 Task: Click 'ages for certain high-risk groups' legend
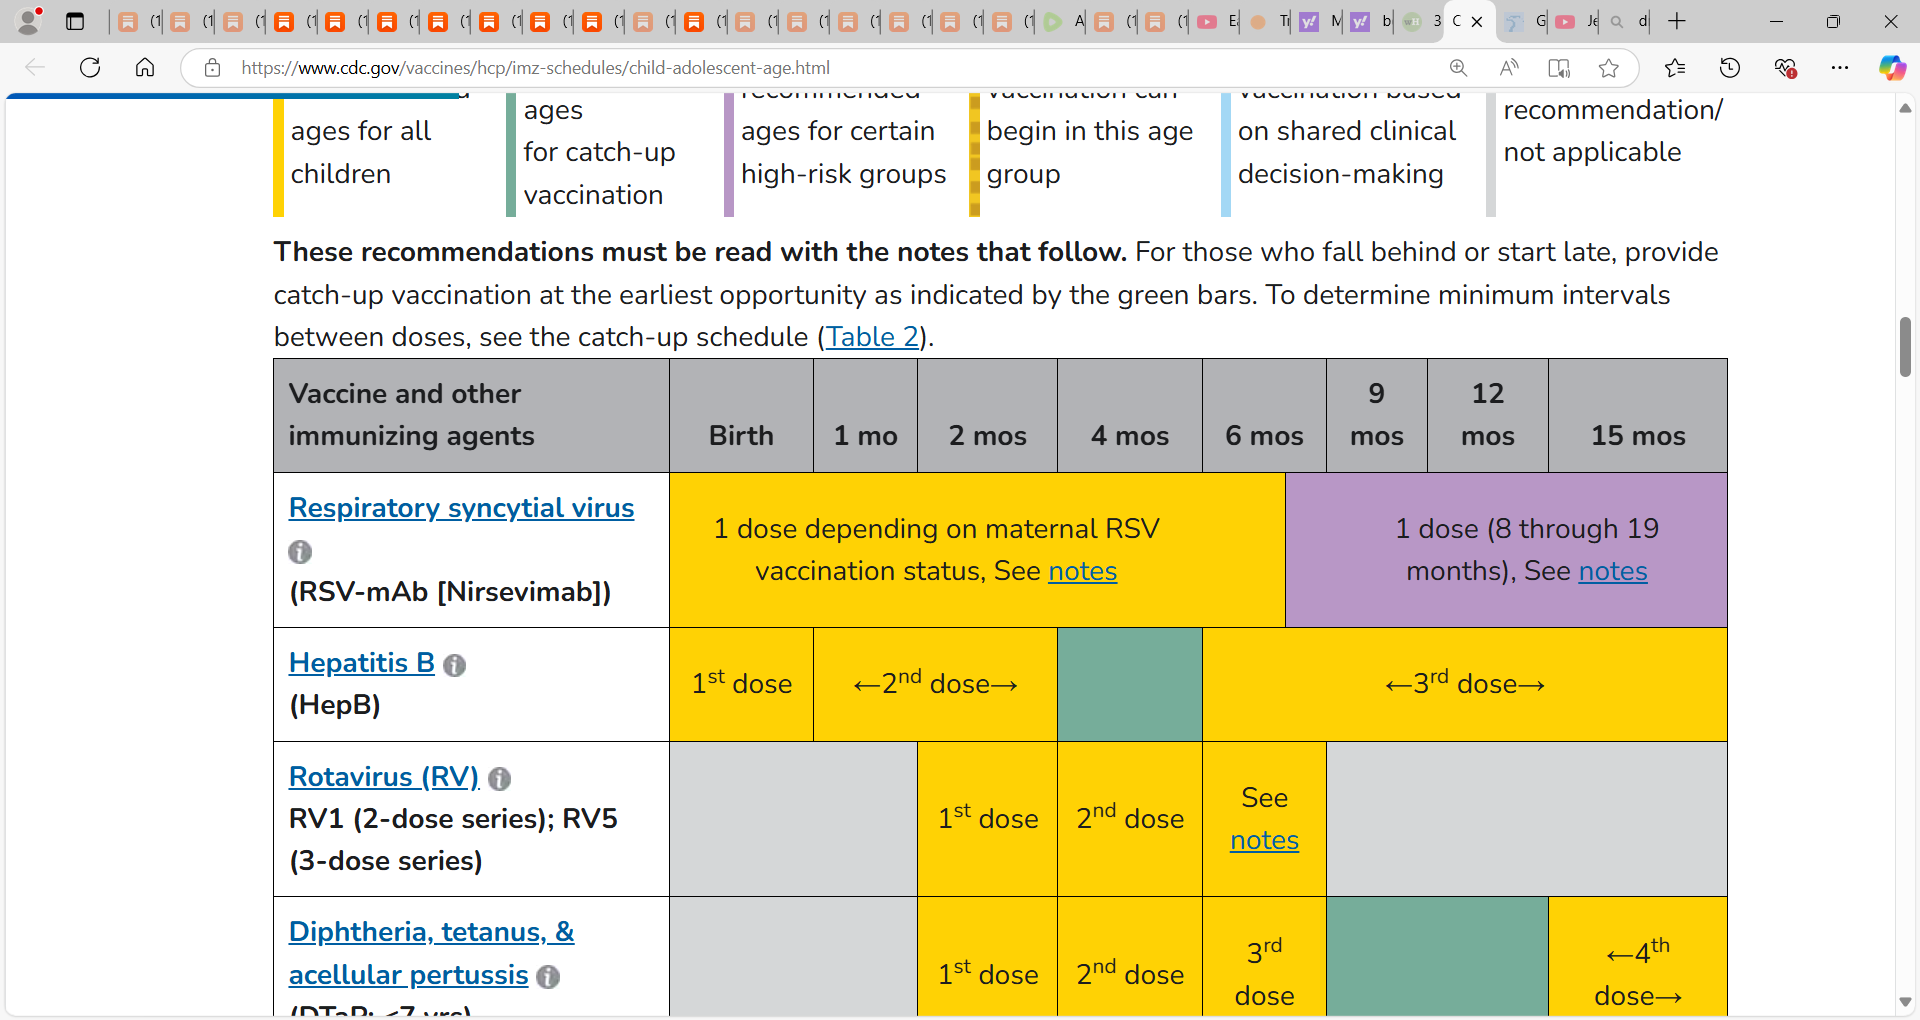tap(843, 152)
